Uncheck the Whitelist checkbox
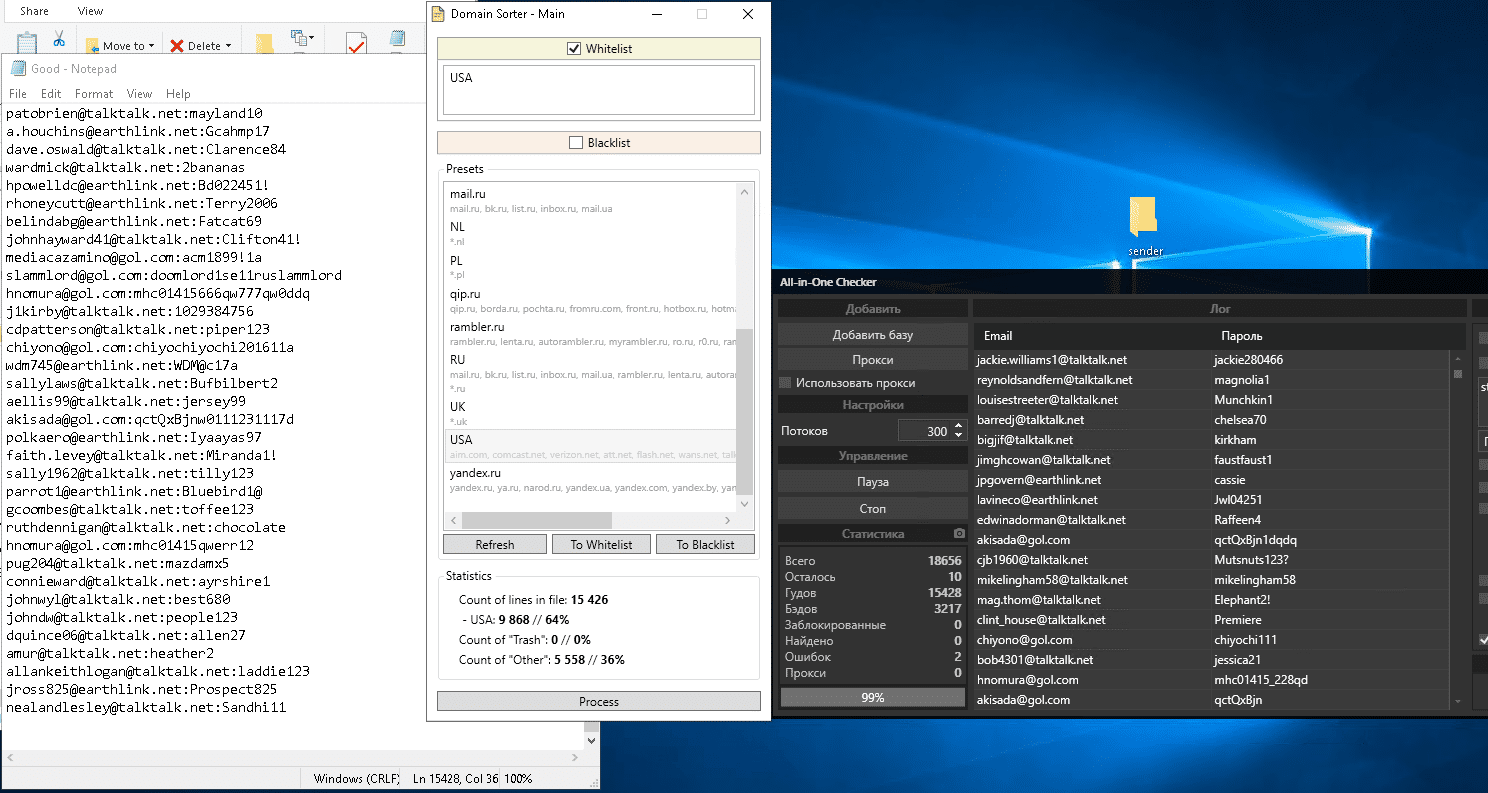This screenshot has height=793, width=1488. [x=574, y=49]
